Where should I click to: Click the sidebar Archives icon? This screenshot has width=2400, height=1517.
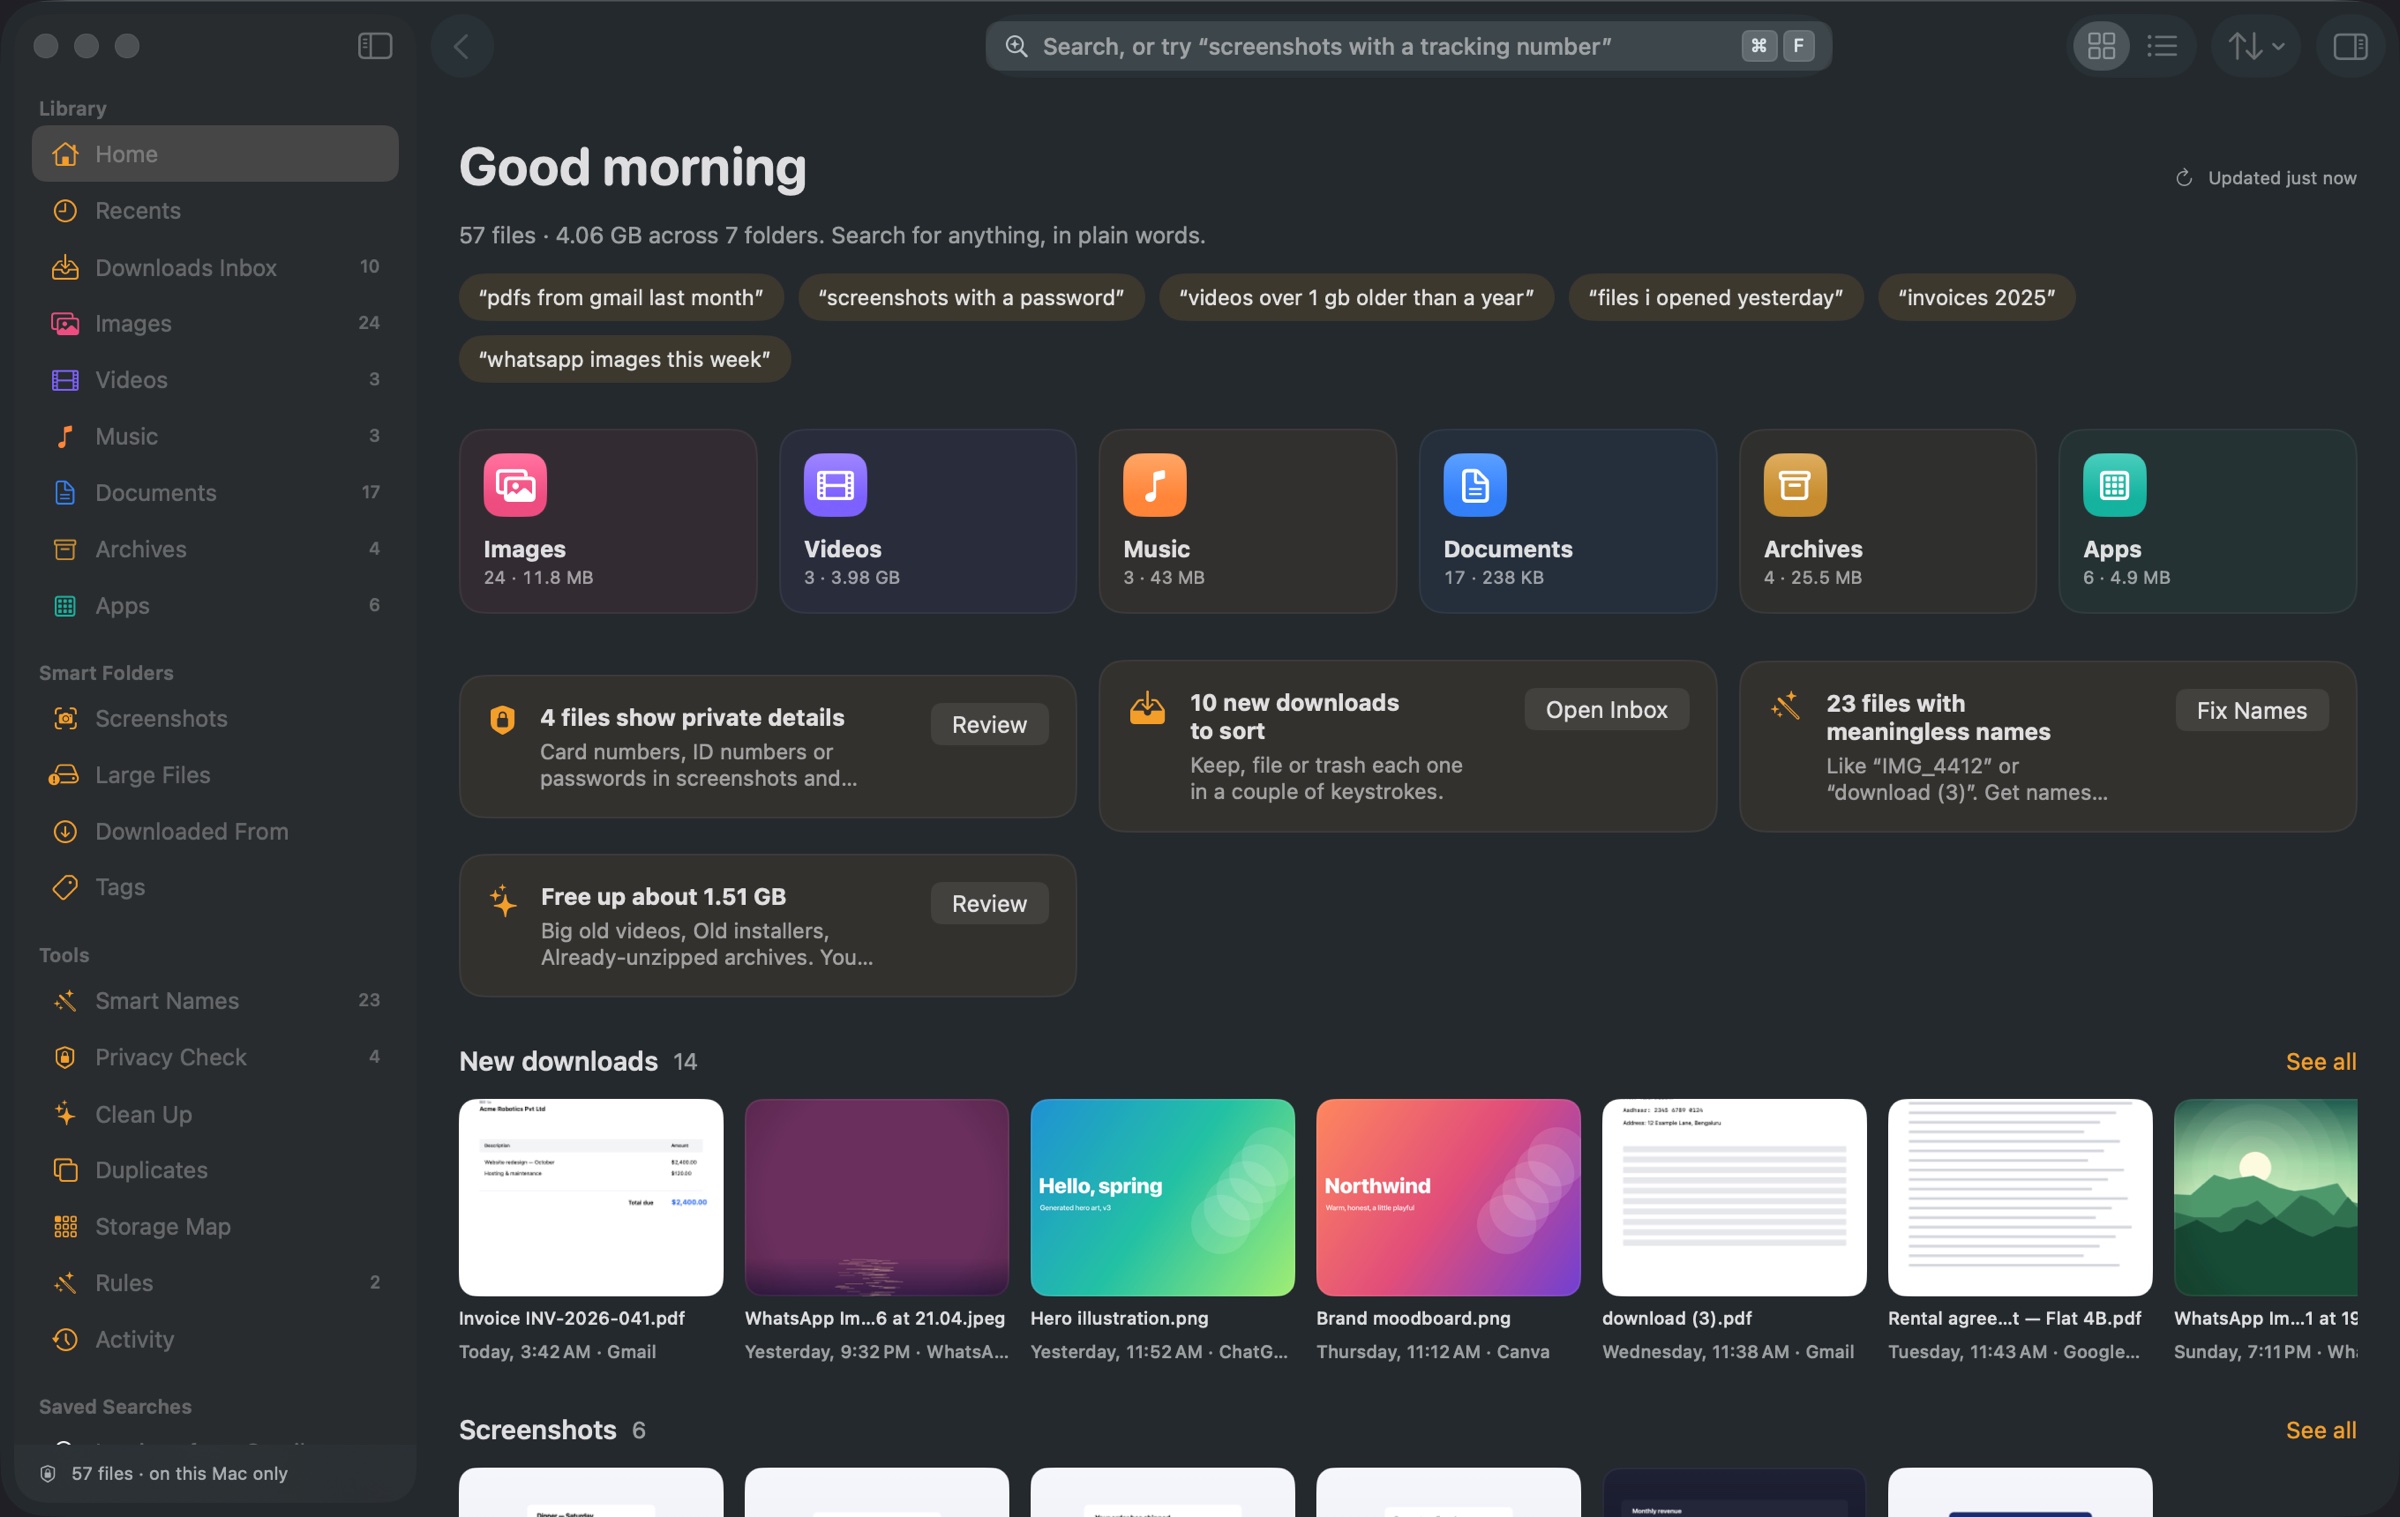[65, 549]
